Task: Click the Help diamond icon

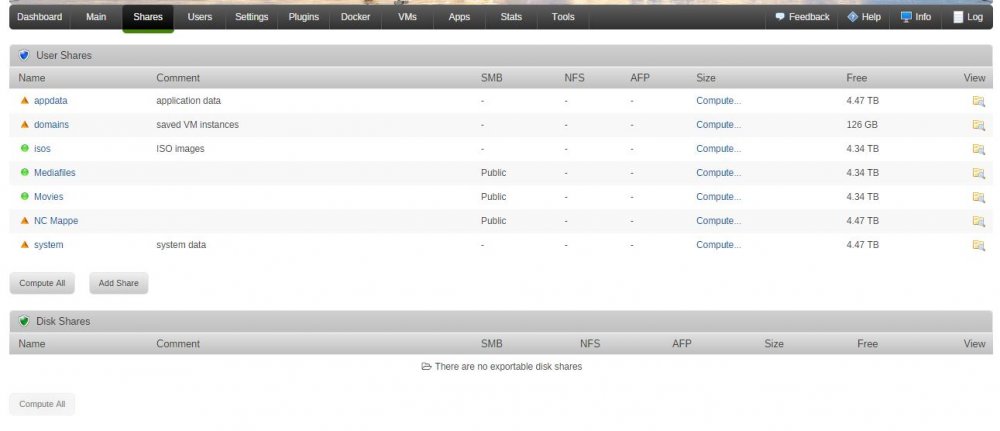Action: (x=853, y=17)
